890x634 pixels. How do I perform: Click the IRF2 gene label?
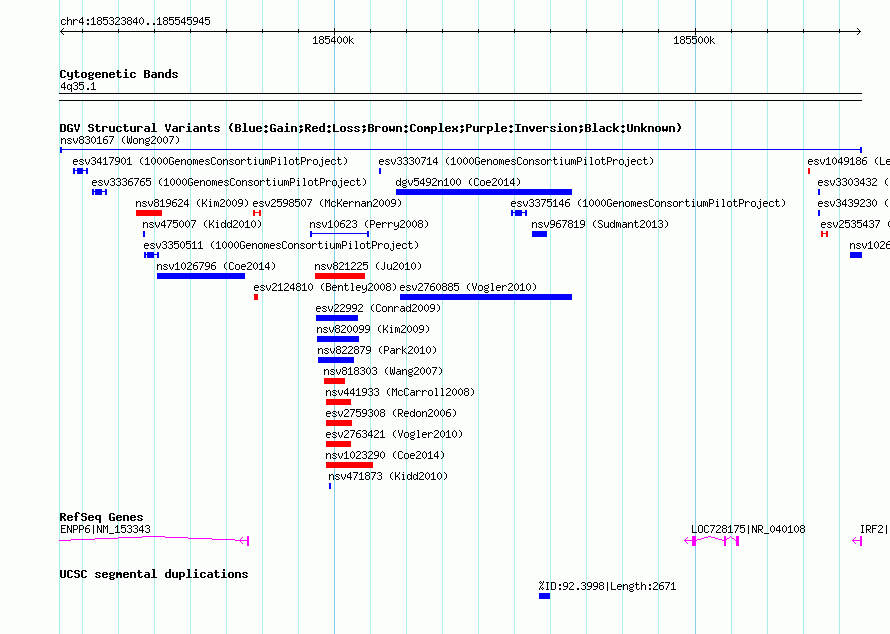(874, 530)
